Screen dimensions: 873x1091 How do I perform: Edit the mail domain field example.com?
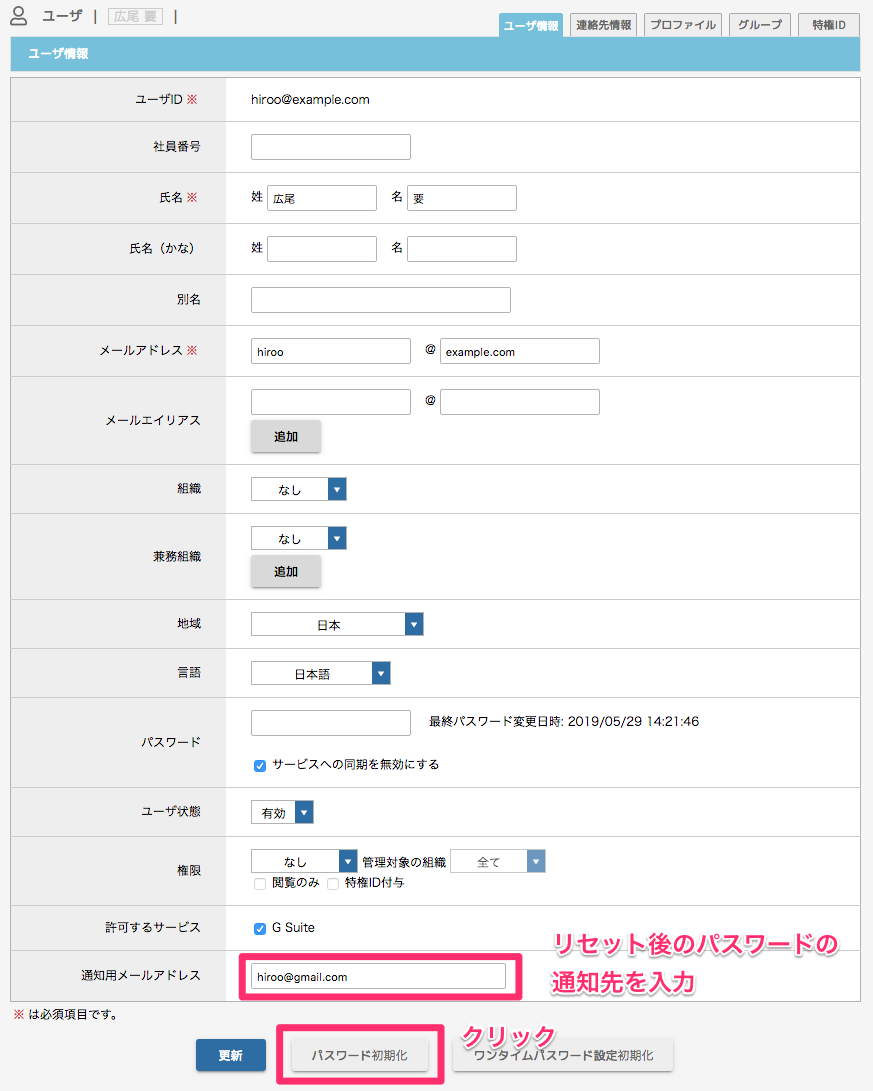[520, 351]
